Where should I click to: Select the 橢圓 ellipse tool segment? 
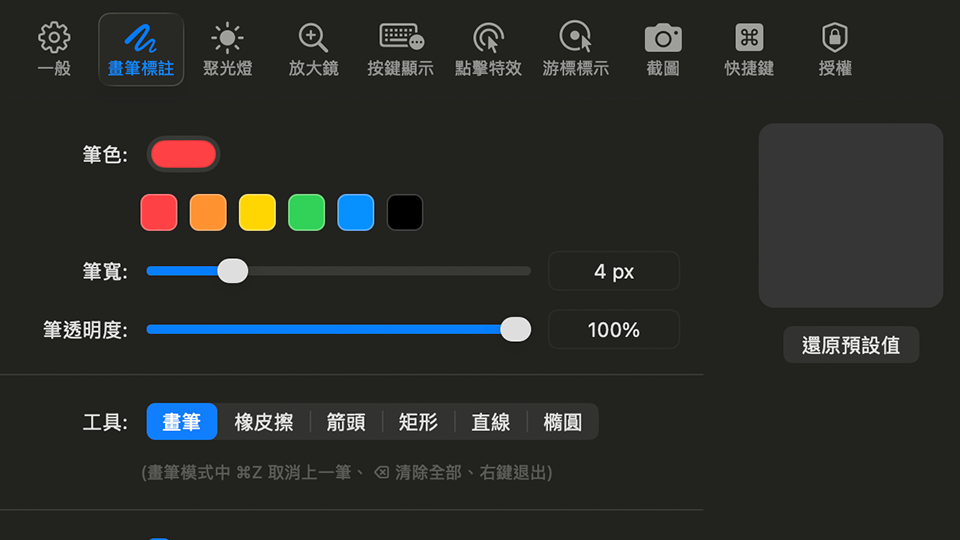tap(563, 422)
